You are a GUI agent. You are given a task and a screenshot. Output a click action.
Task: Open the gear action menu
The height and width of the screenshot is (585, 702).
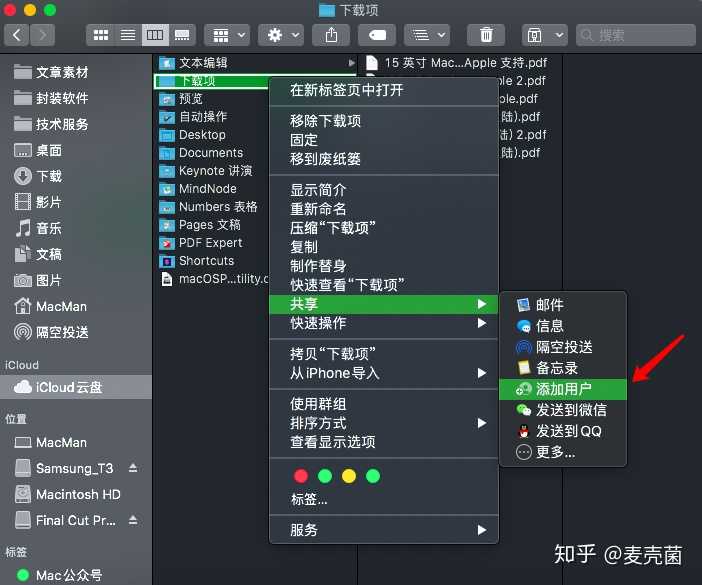pos(281,35)
